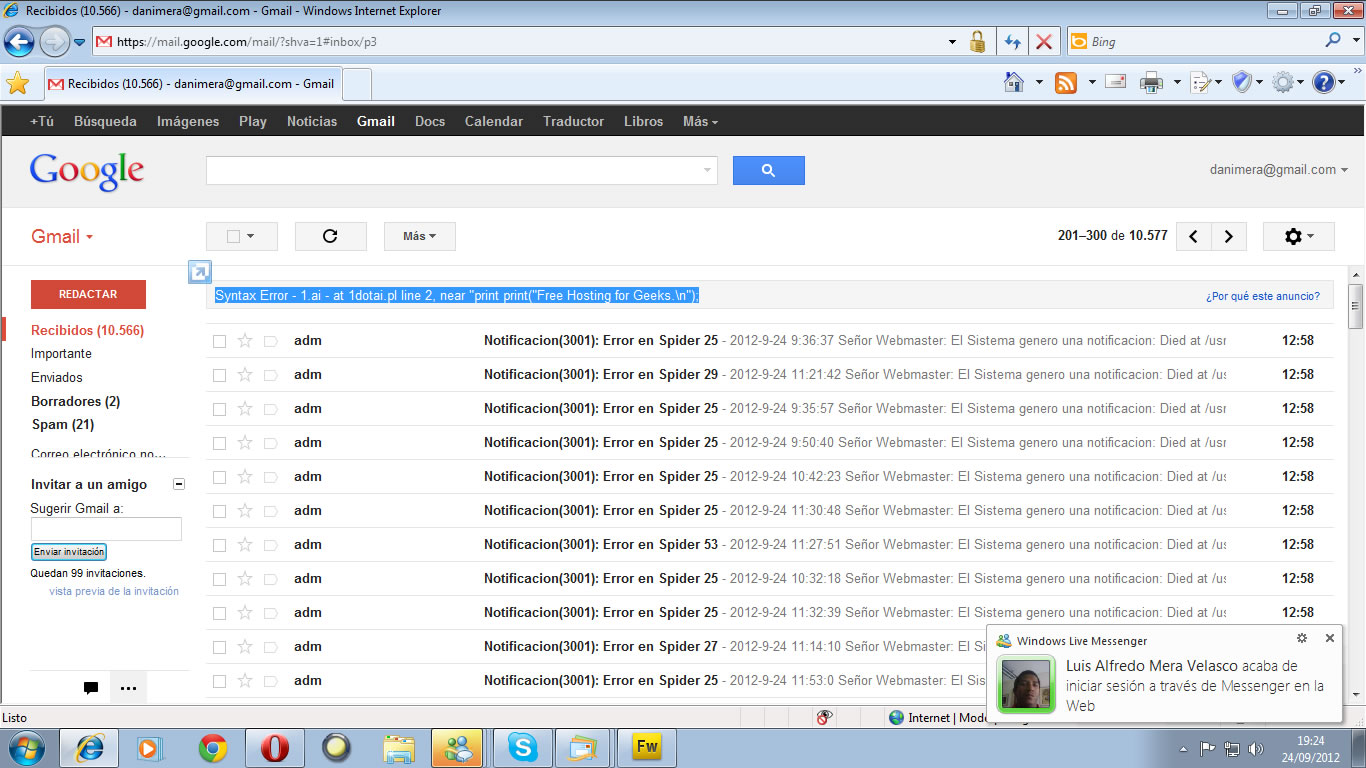Viewport: 1366px width, 768px height.
Task: Go to Home page using house icon
Action: 1014,82
